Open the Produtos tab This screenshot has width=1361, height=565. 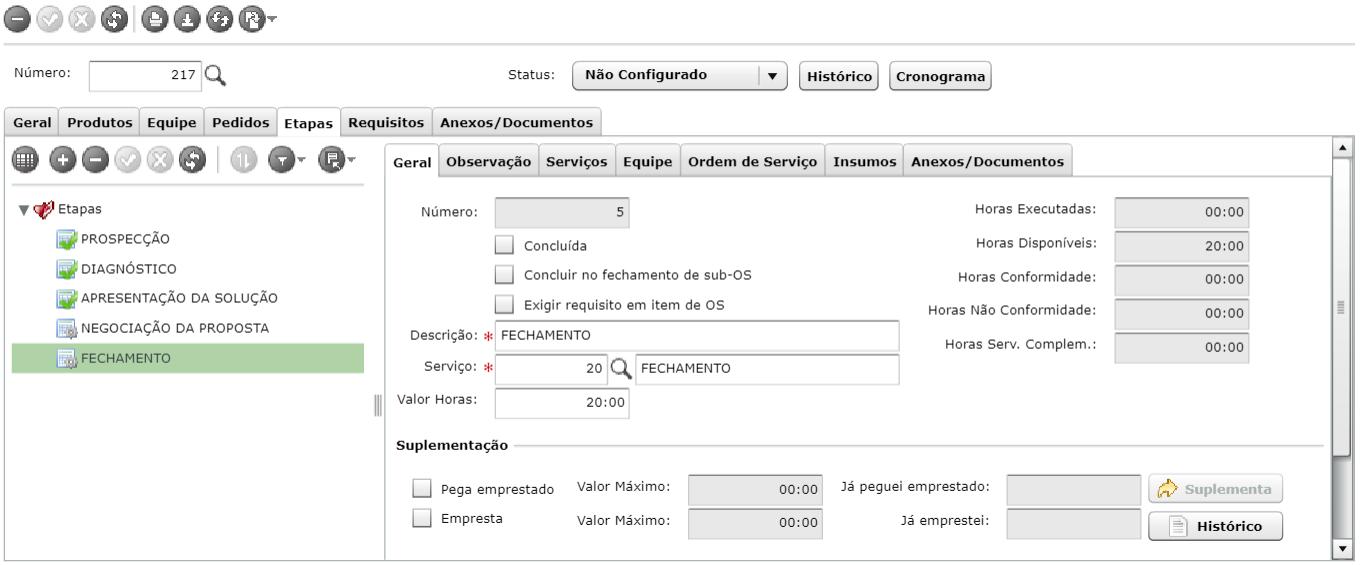[x=99, y=122]
